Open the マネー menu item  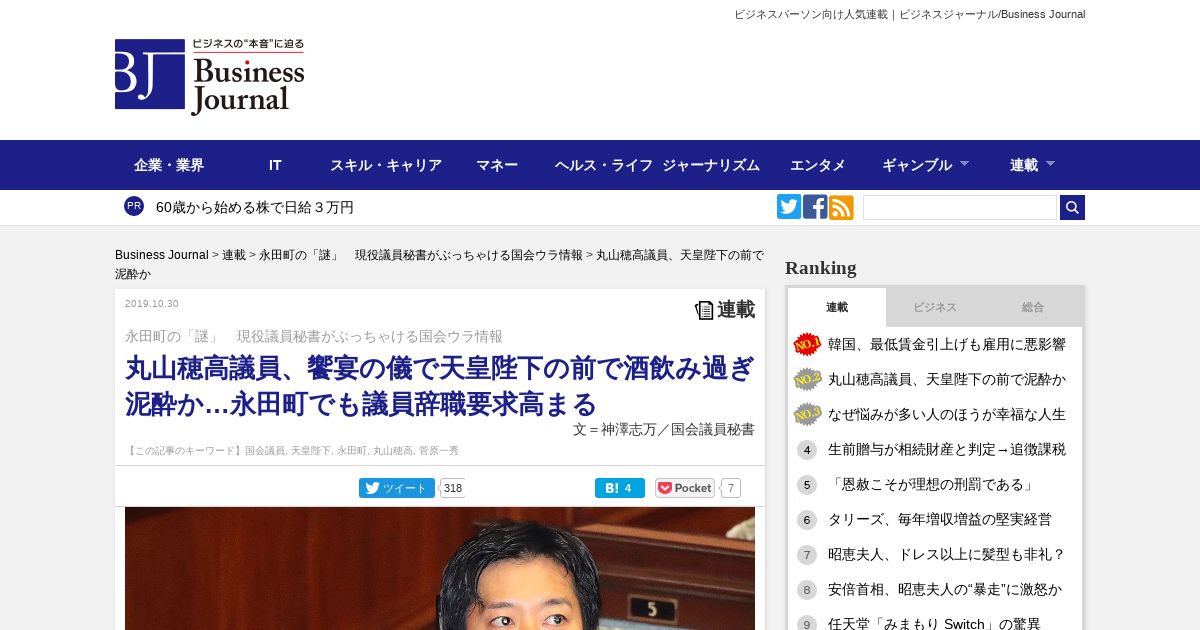point(497,165)
